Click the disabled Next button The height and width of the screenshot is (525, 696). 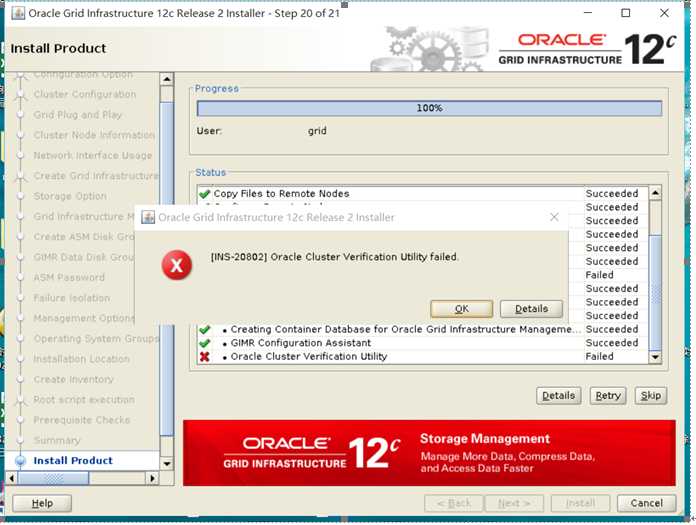point(514,503)
